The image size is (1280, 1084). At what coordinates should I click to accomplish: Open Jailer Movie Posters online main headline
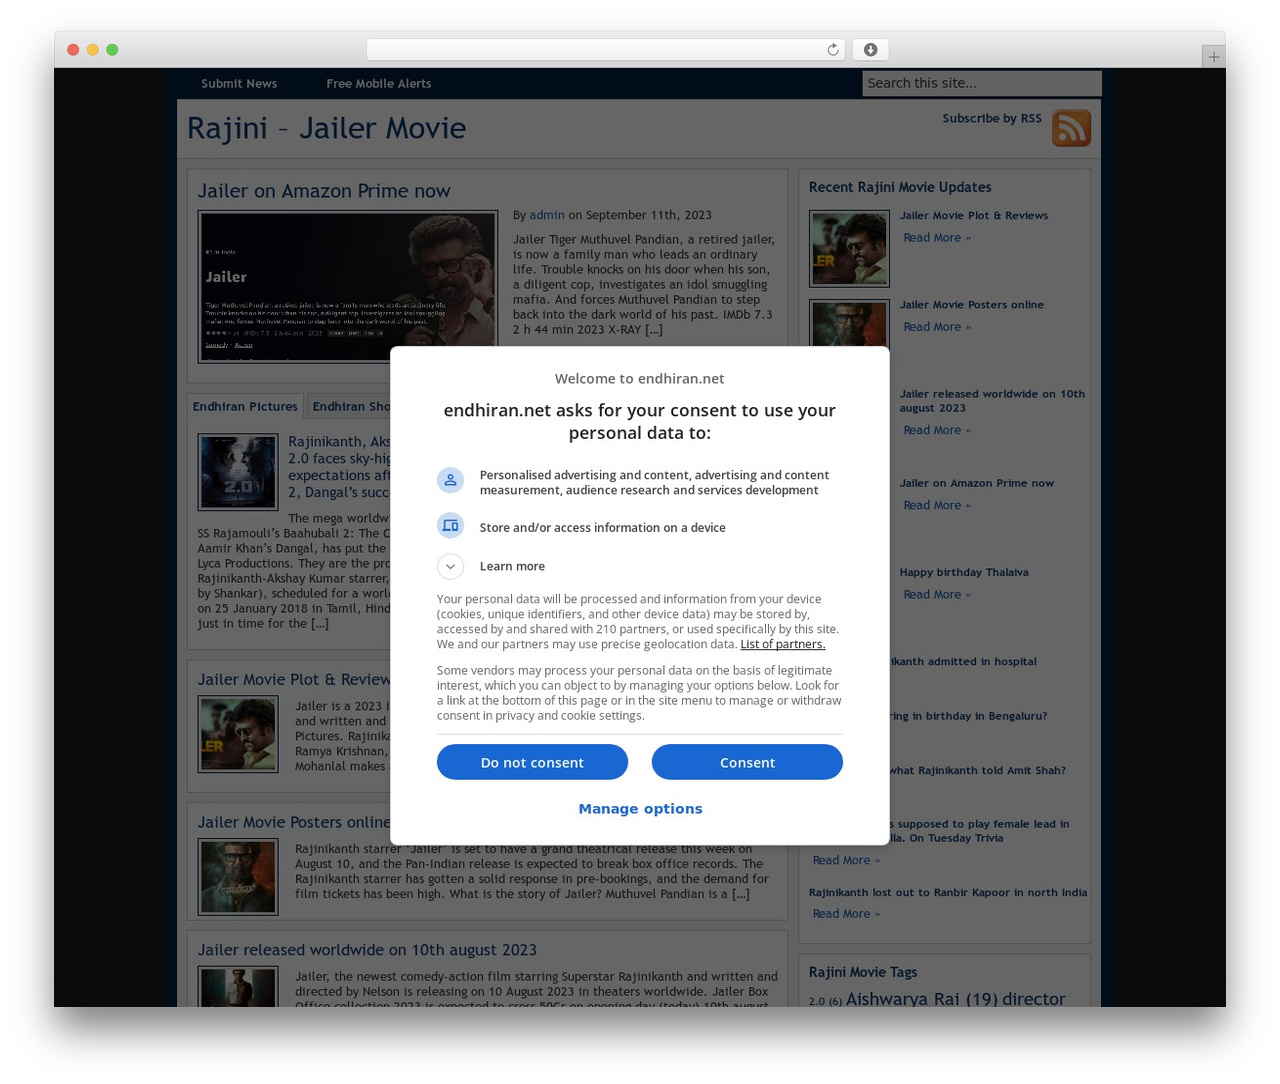click(294, 822)
